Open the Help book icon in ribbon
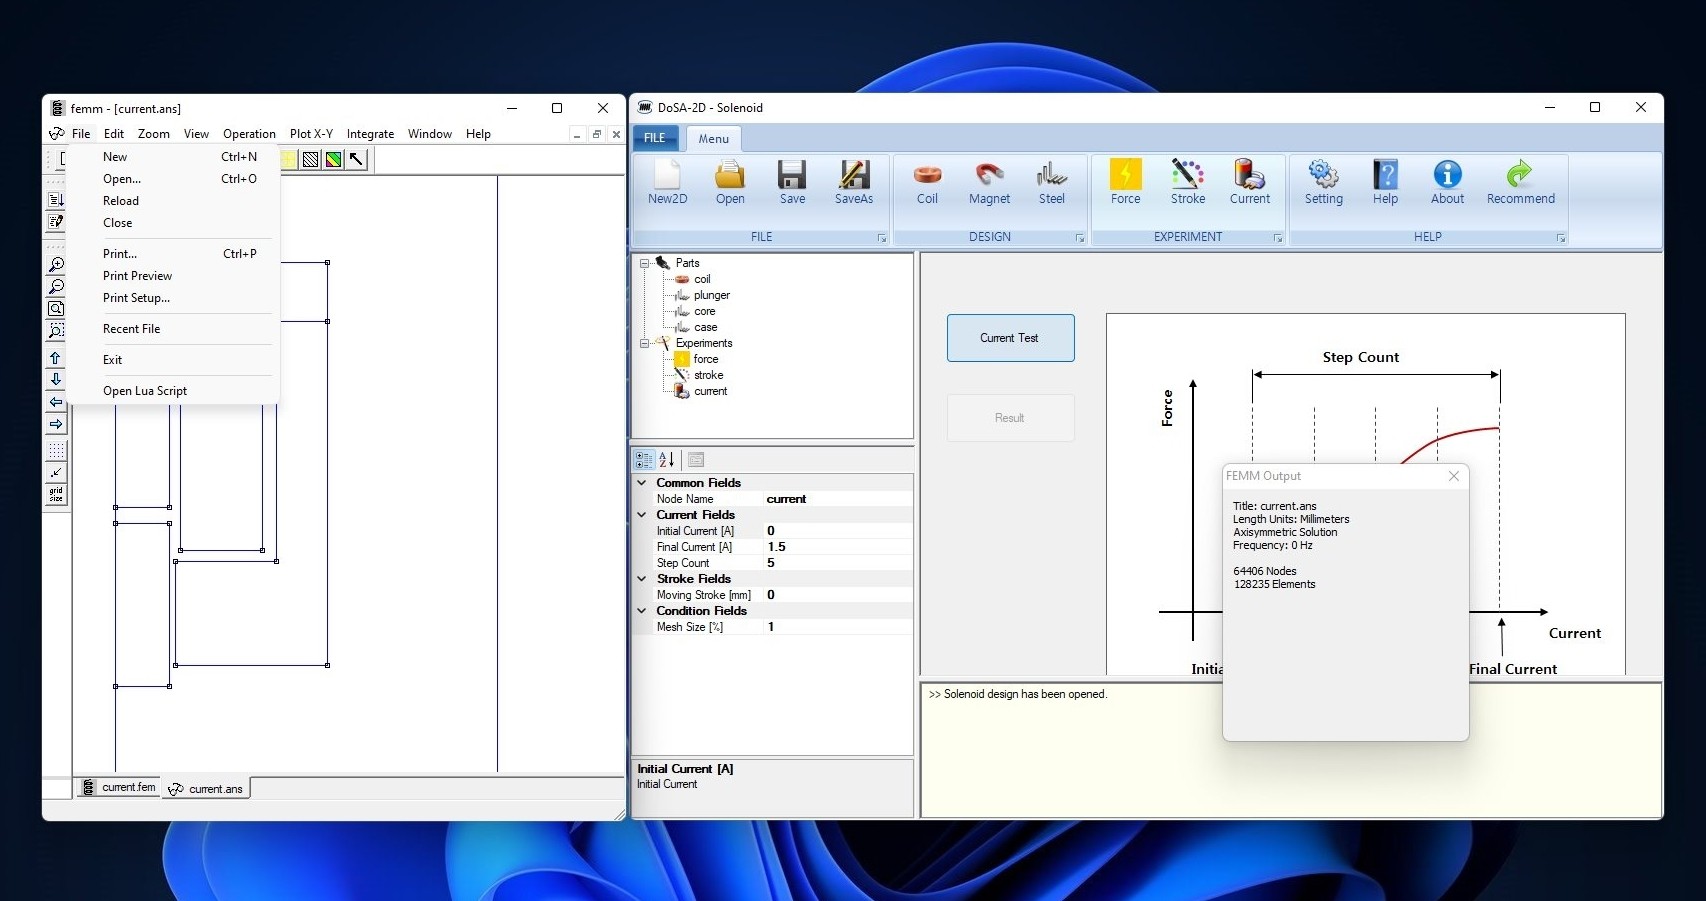Image resolution: width=1706 pixels, height=901 pixels. point(1385,182)
